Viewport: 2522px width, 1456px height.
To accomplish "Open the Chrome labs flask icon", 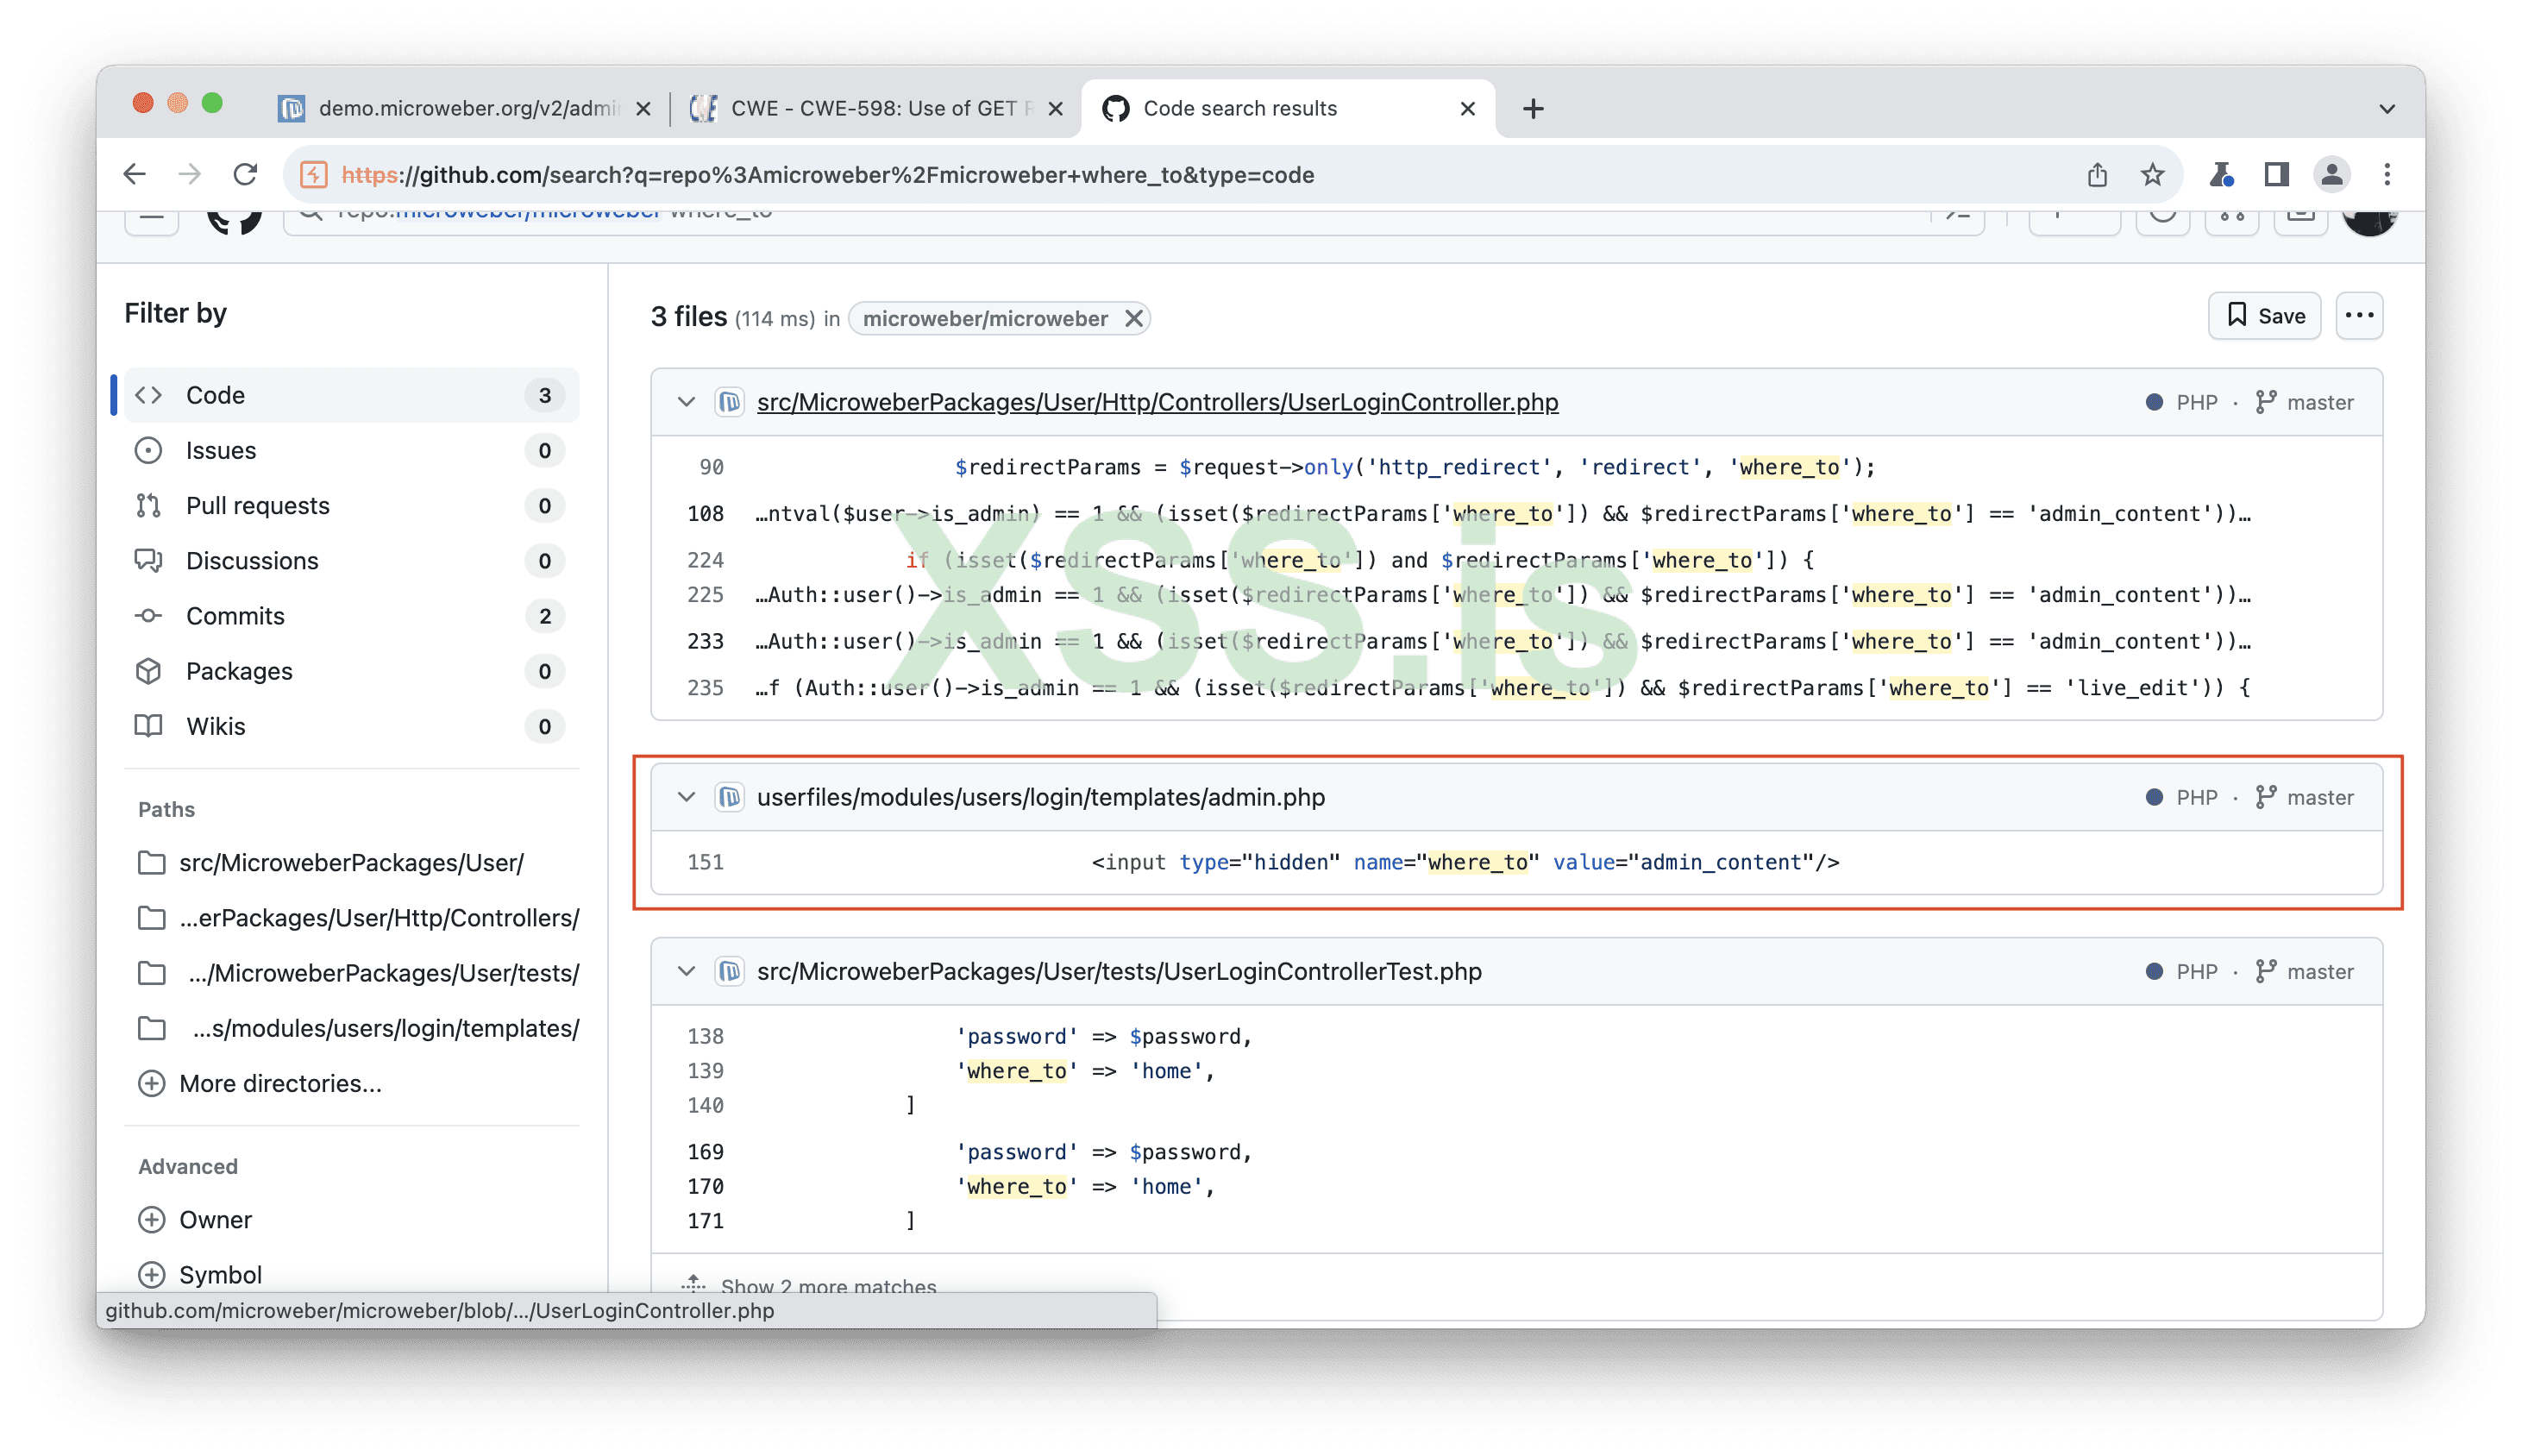I will 2221,175.
